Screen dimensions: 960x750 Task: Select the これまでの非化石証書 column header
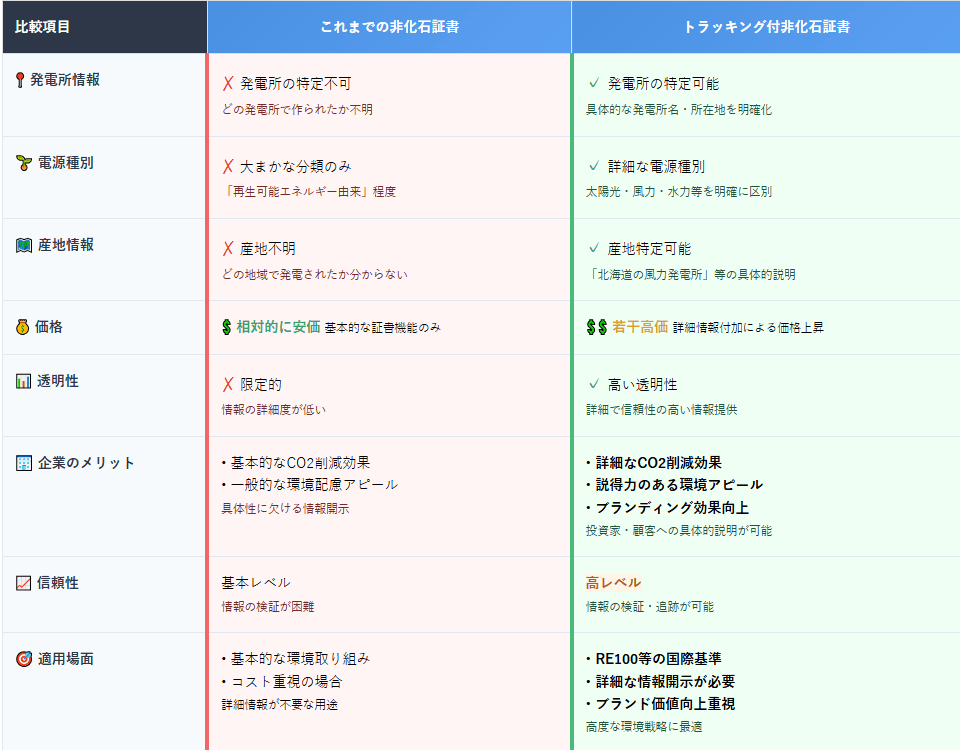click(389, 27)
